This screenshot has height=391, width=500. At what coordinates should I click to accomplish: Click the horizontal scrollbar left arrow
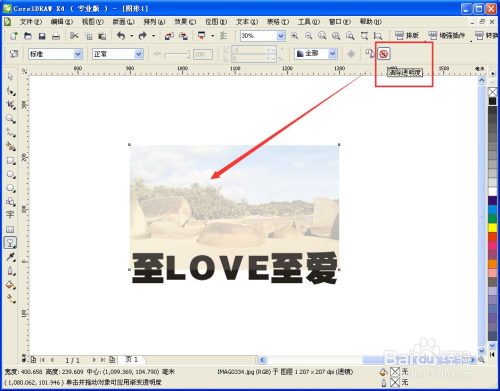[x=262, y=360]
